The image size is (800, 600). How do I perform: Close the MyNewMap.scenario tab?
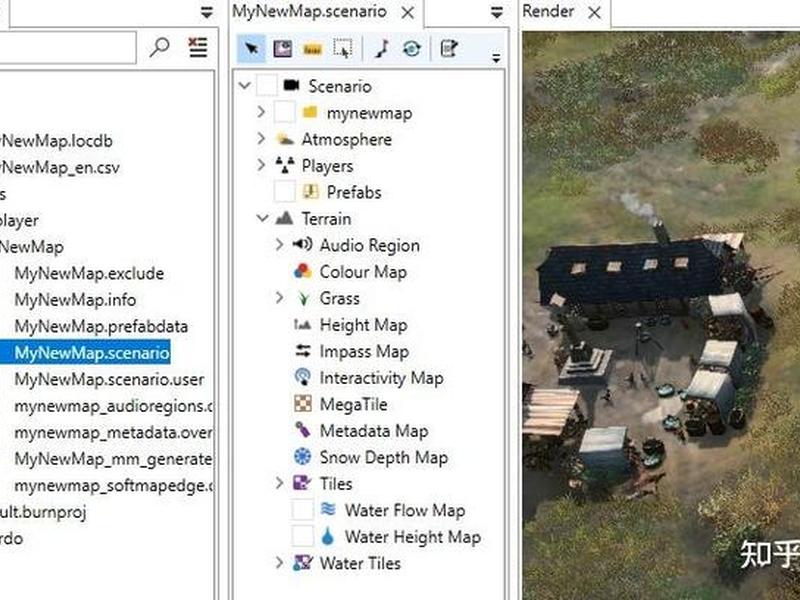[407, 13]
